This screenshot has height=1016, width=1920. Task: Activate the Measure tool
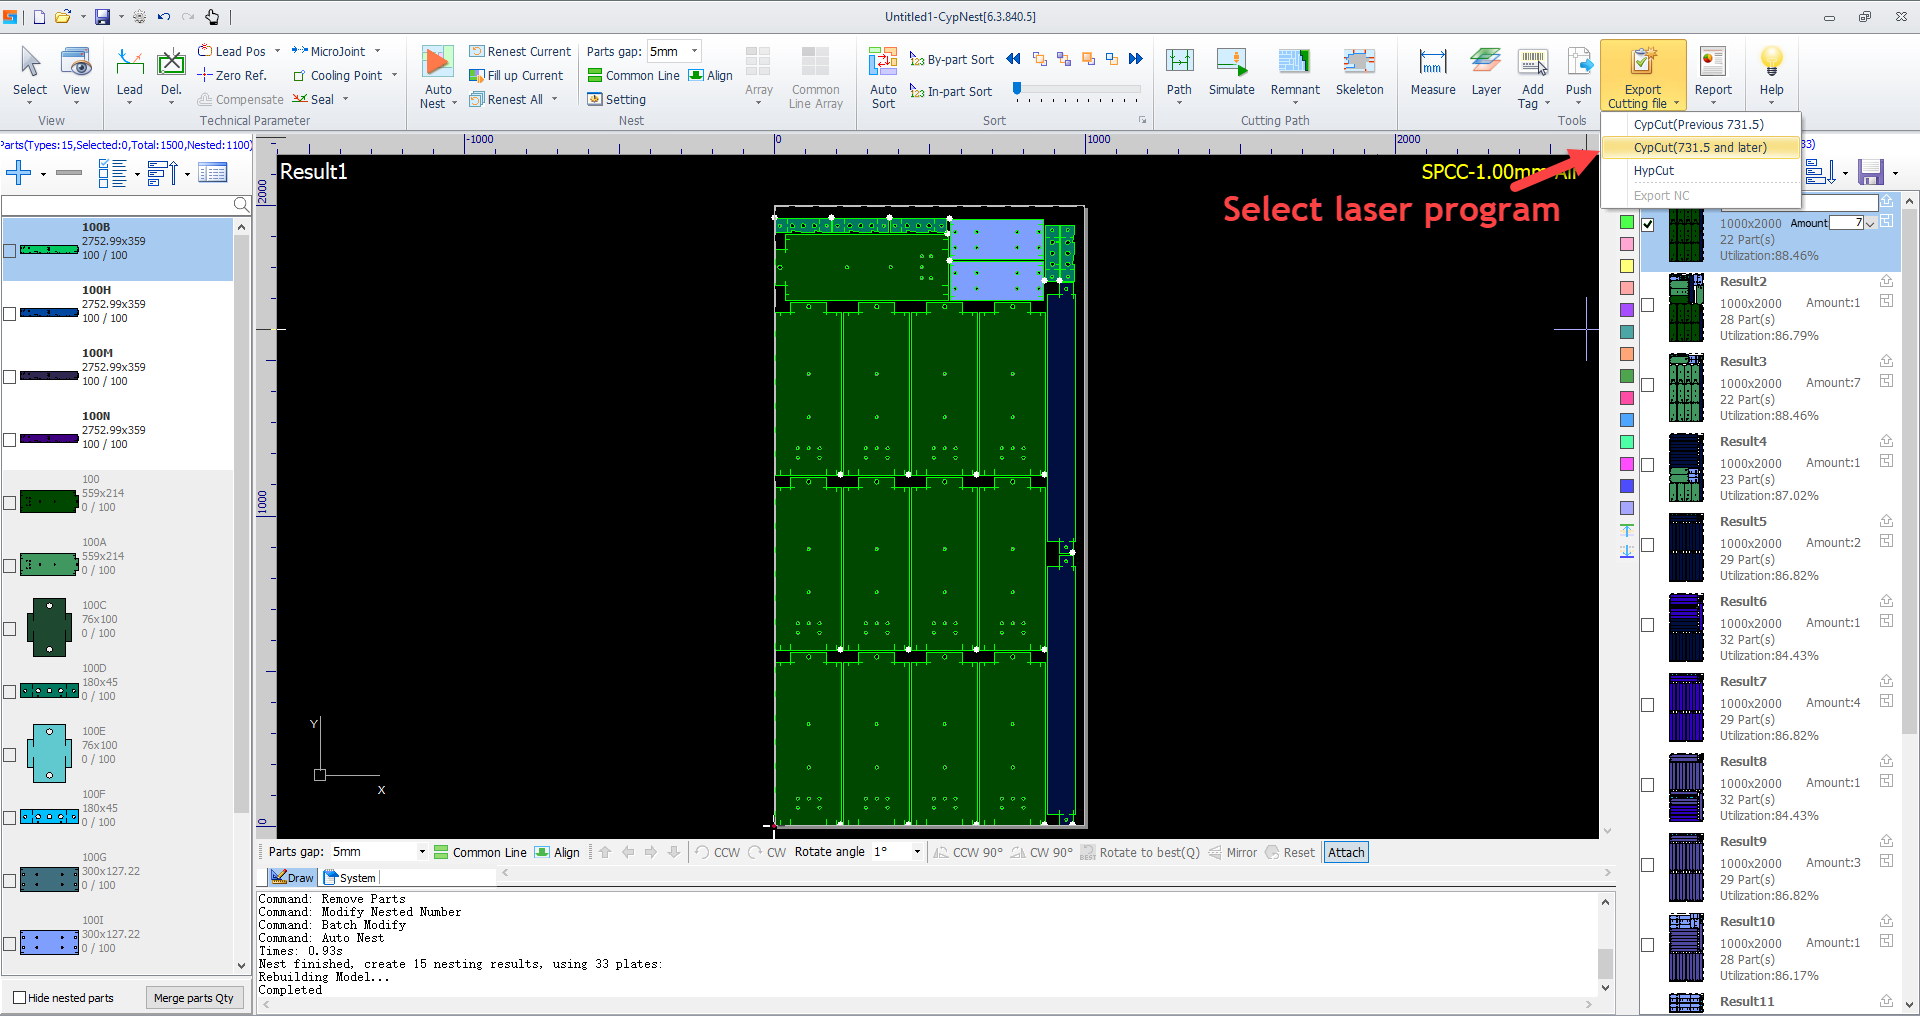(1433, 71)
